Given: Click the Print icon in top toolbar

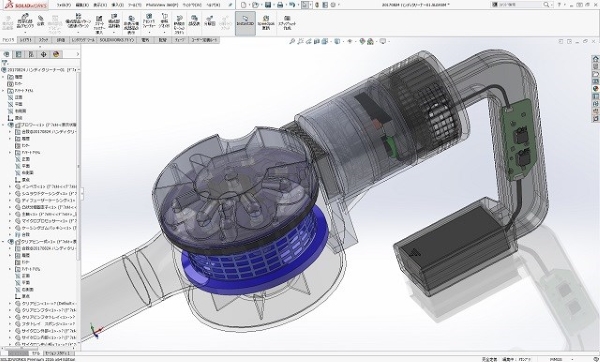Looking at the screenshot, I should point(280,5).
